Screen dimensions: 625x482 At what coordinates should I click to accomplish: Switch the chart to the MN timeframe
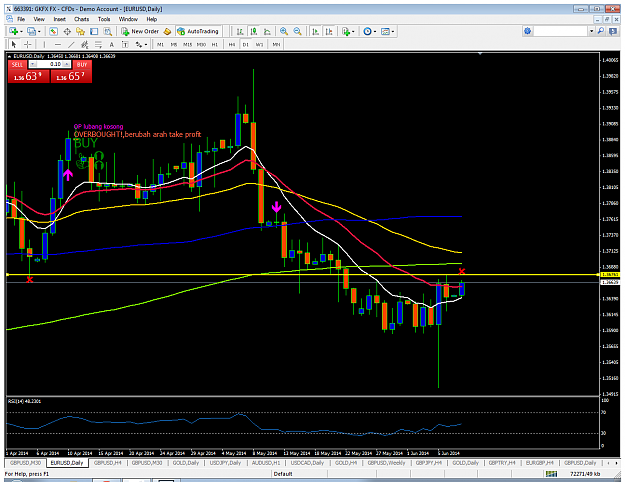(x=276, y=44)
